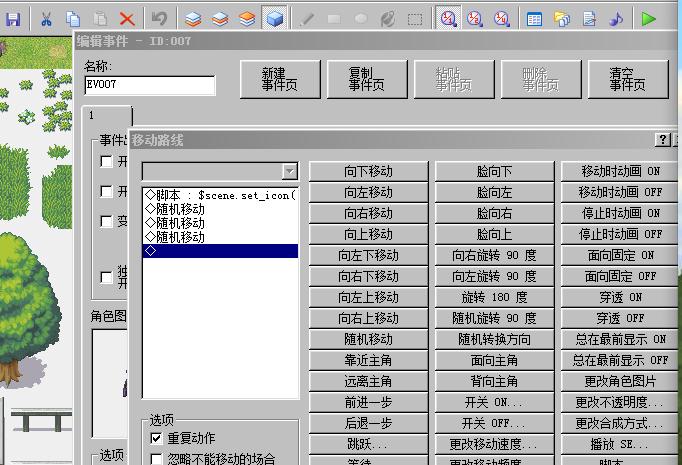682x465 pixels.
Task: Open the move route target dropdown
Action: point(289,171)
